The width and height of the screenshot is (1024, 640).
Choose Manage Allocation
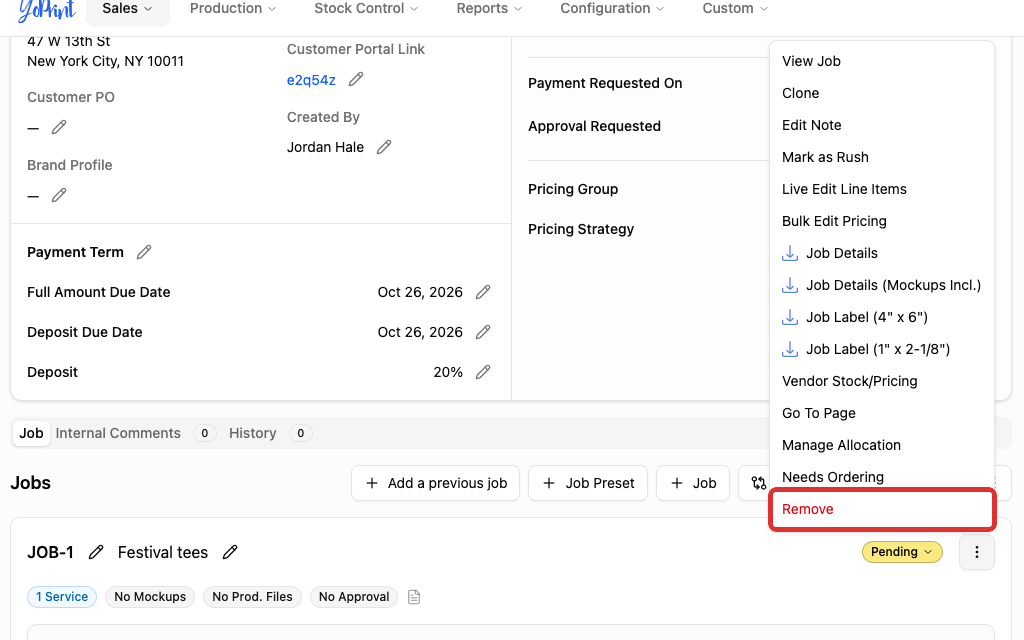[x=882, y=445]
